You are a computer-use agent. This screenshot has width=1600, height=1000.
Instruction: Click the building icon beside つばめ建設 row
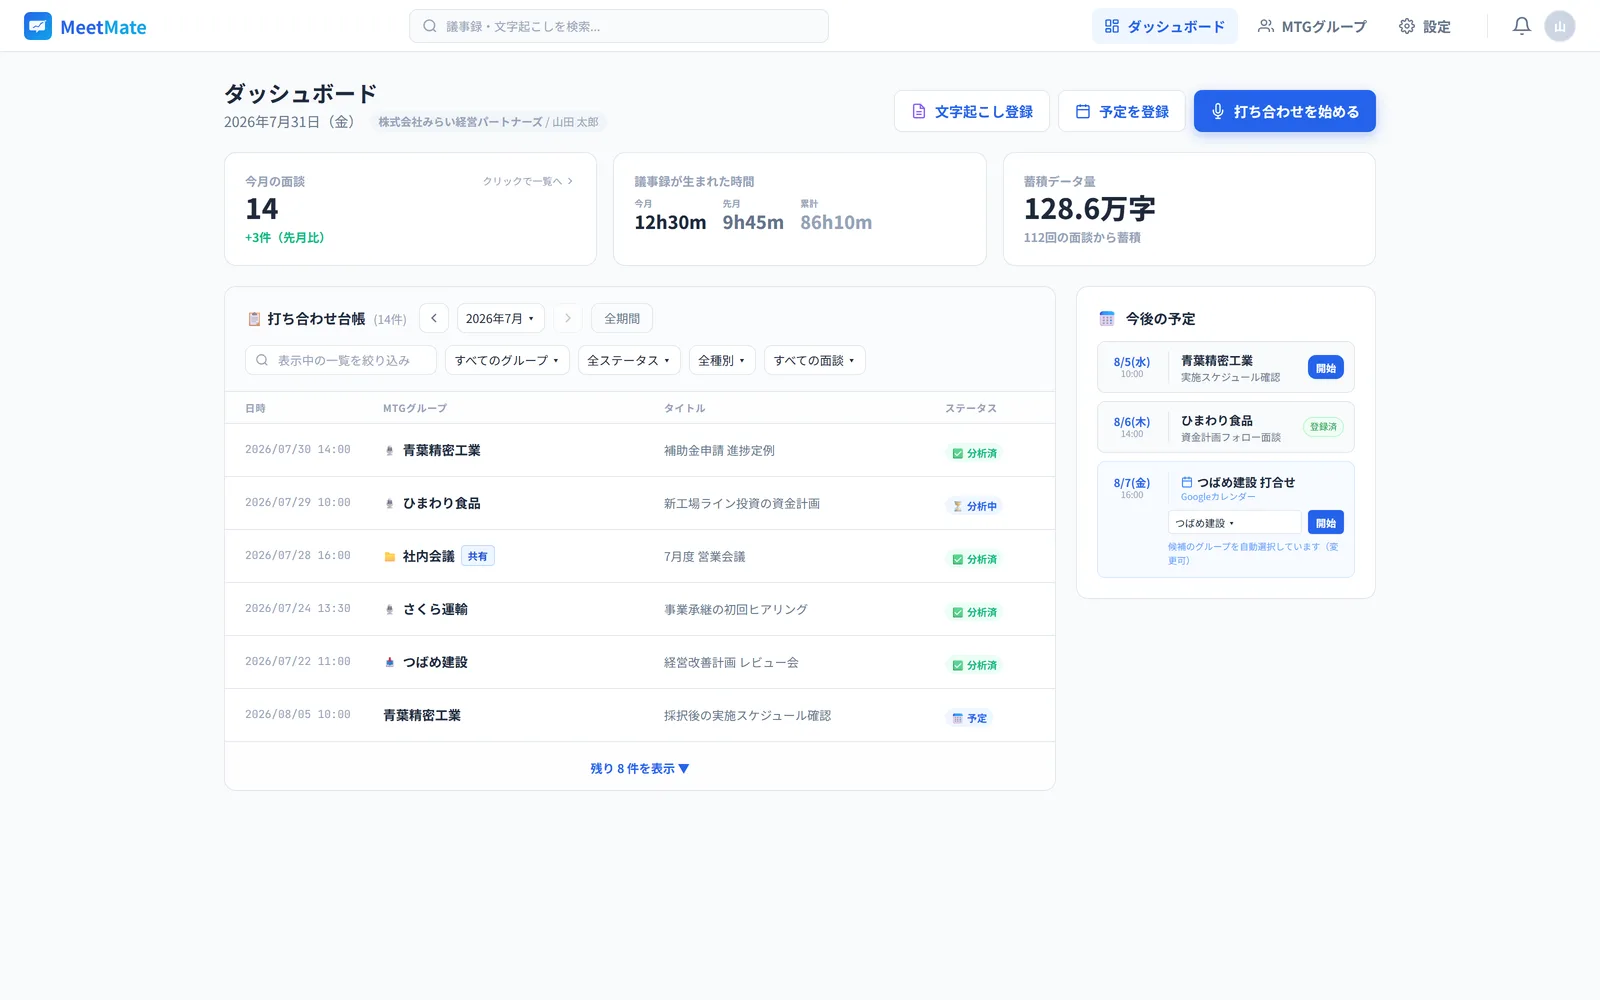pos(390,663)
